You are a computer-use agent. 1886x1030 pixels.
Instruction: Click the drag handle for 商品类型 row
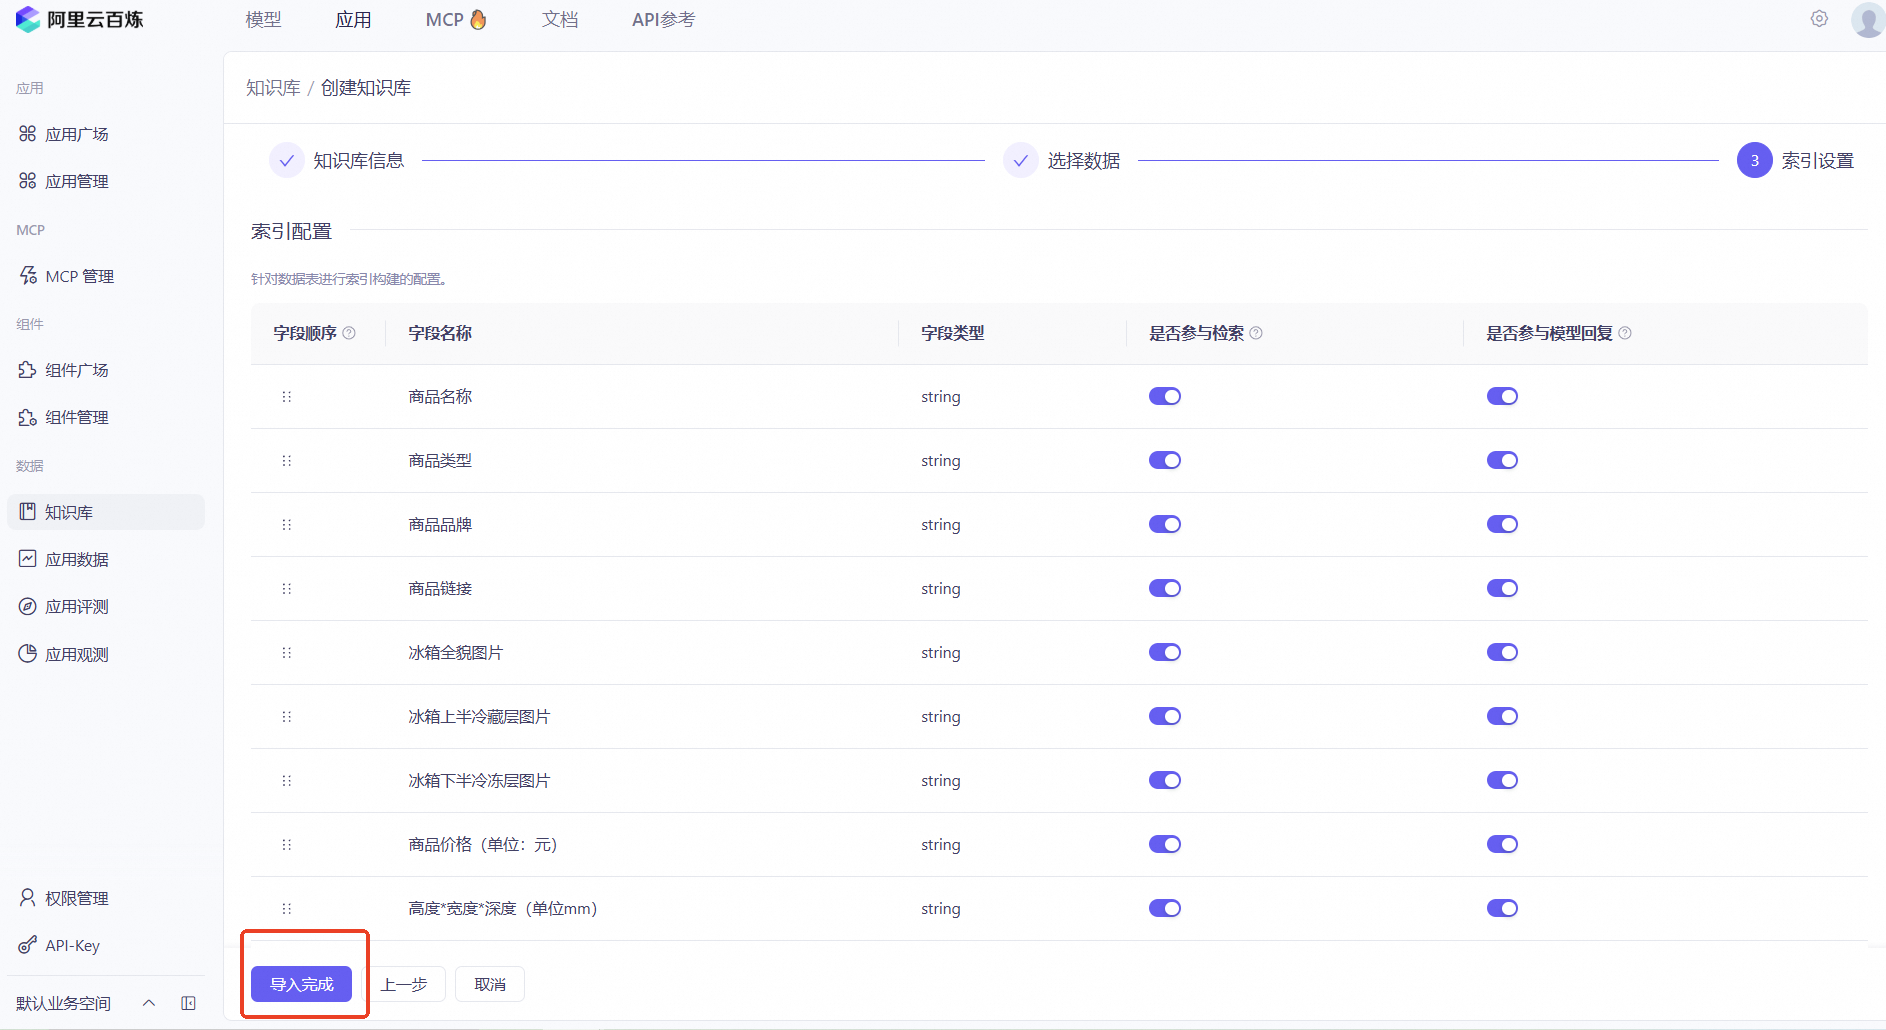[287, 461]
